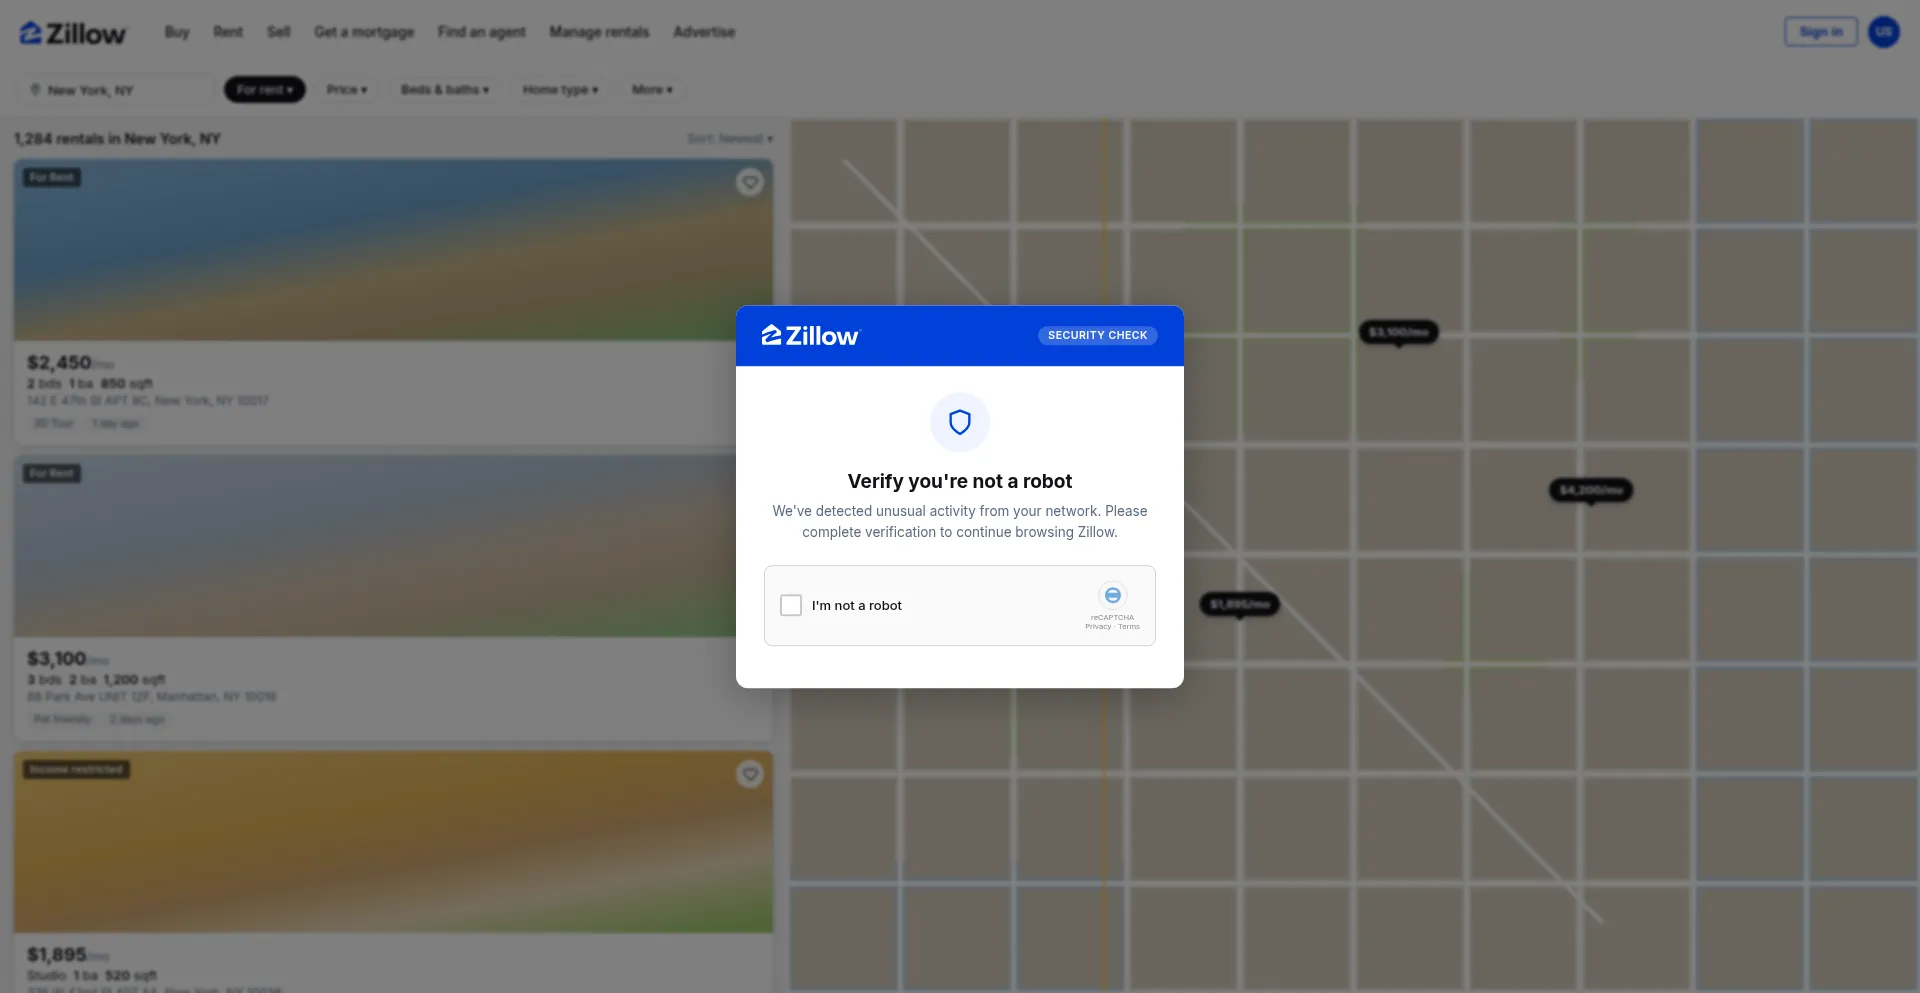Click the $3,100/mo map price marker

pos(1399,332)
